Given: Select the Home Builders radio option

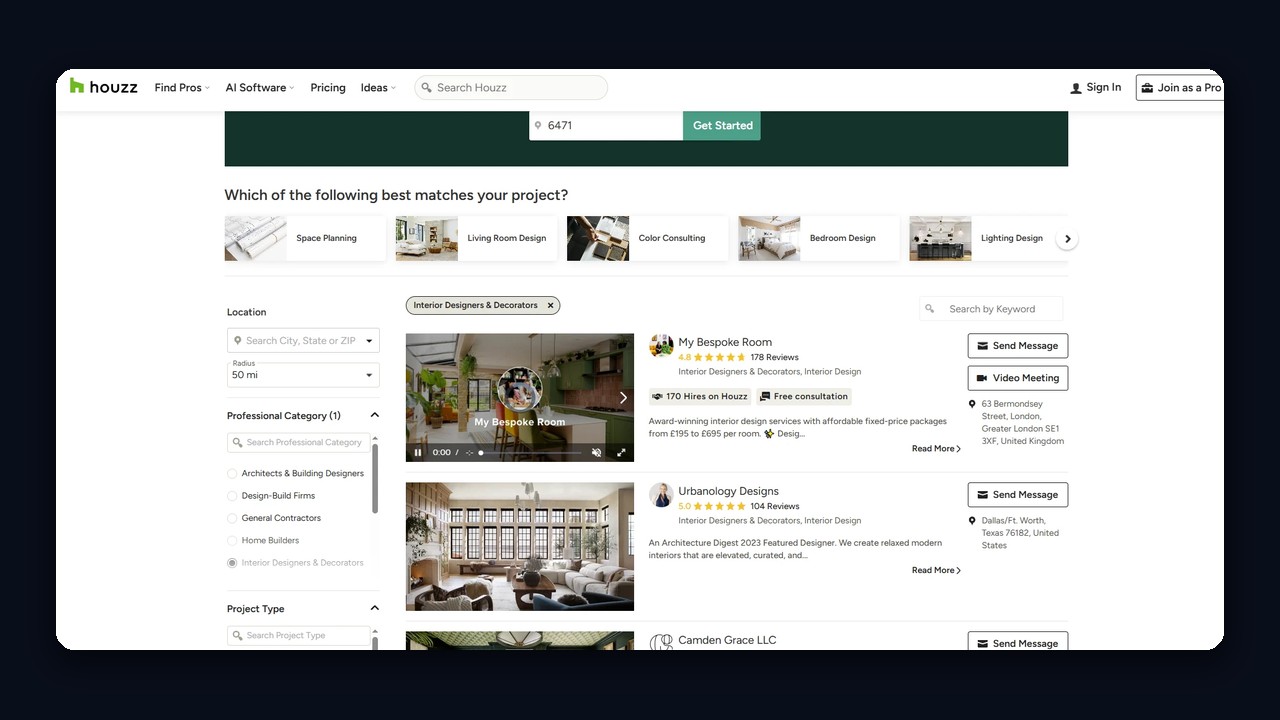Looking at the screenshot, I should [x=232, y=541].
